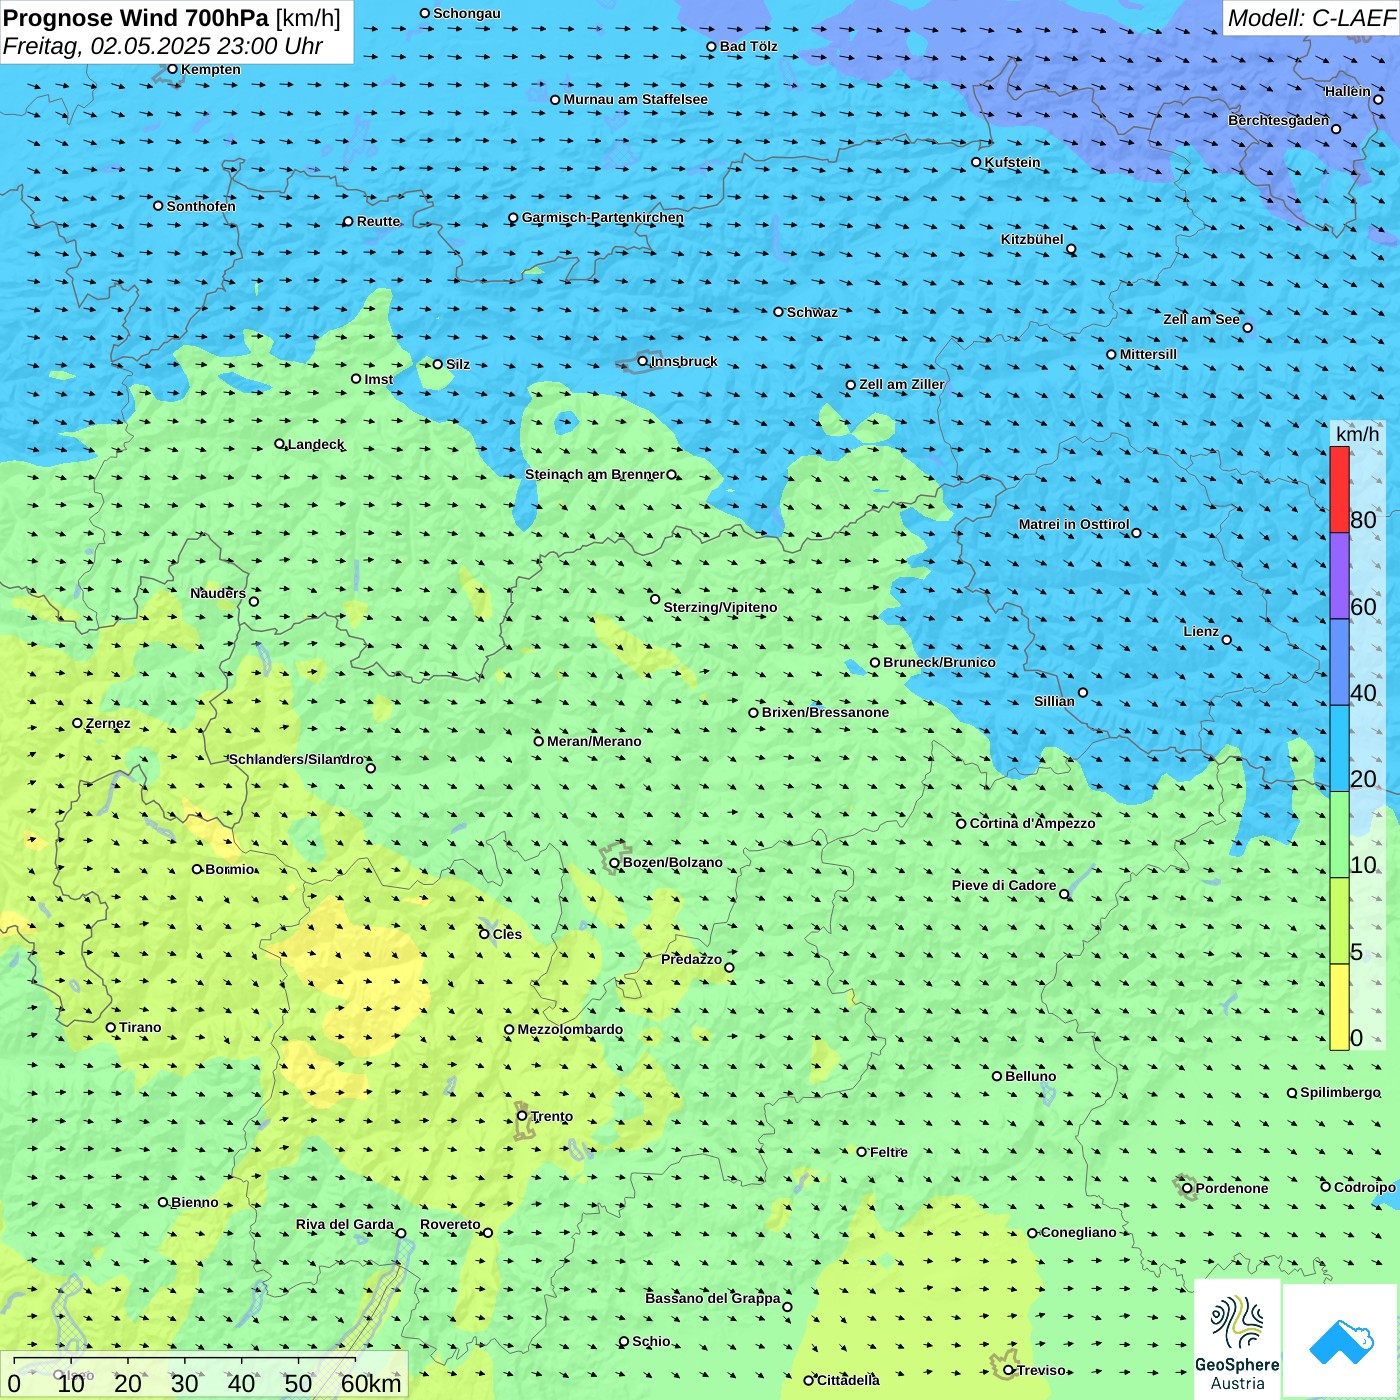Viewport: 1400px width, 1400px height.
Task: Click the Innsbruck city marker
Action: (643, 361)
